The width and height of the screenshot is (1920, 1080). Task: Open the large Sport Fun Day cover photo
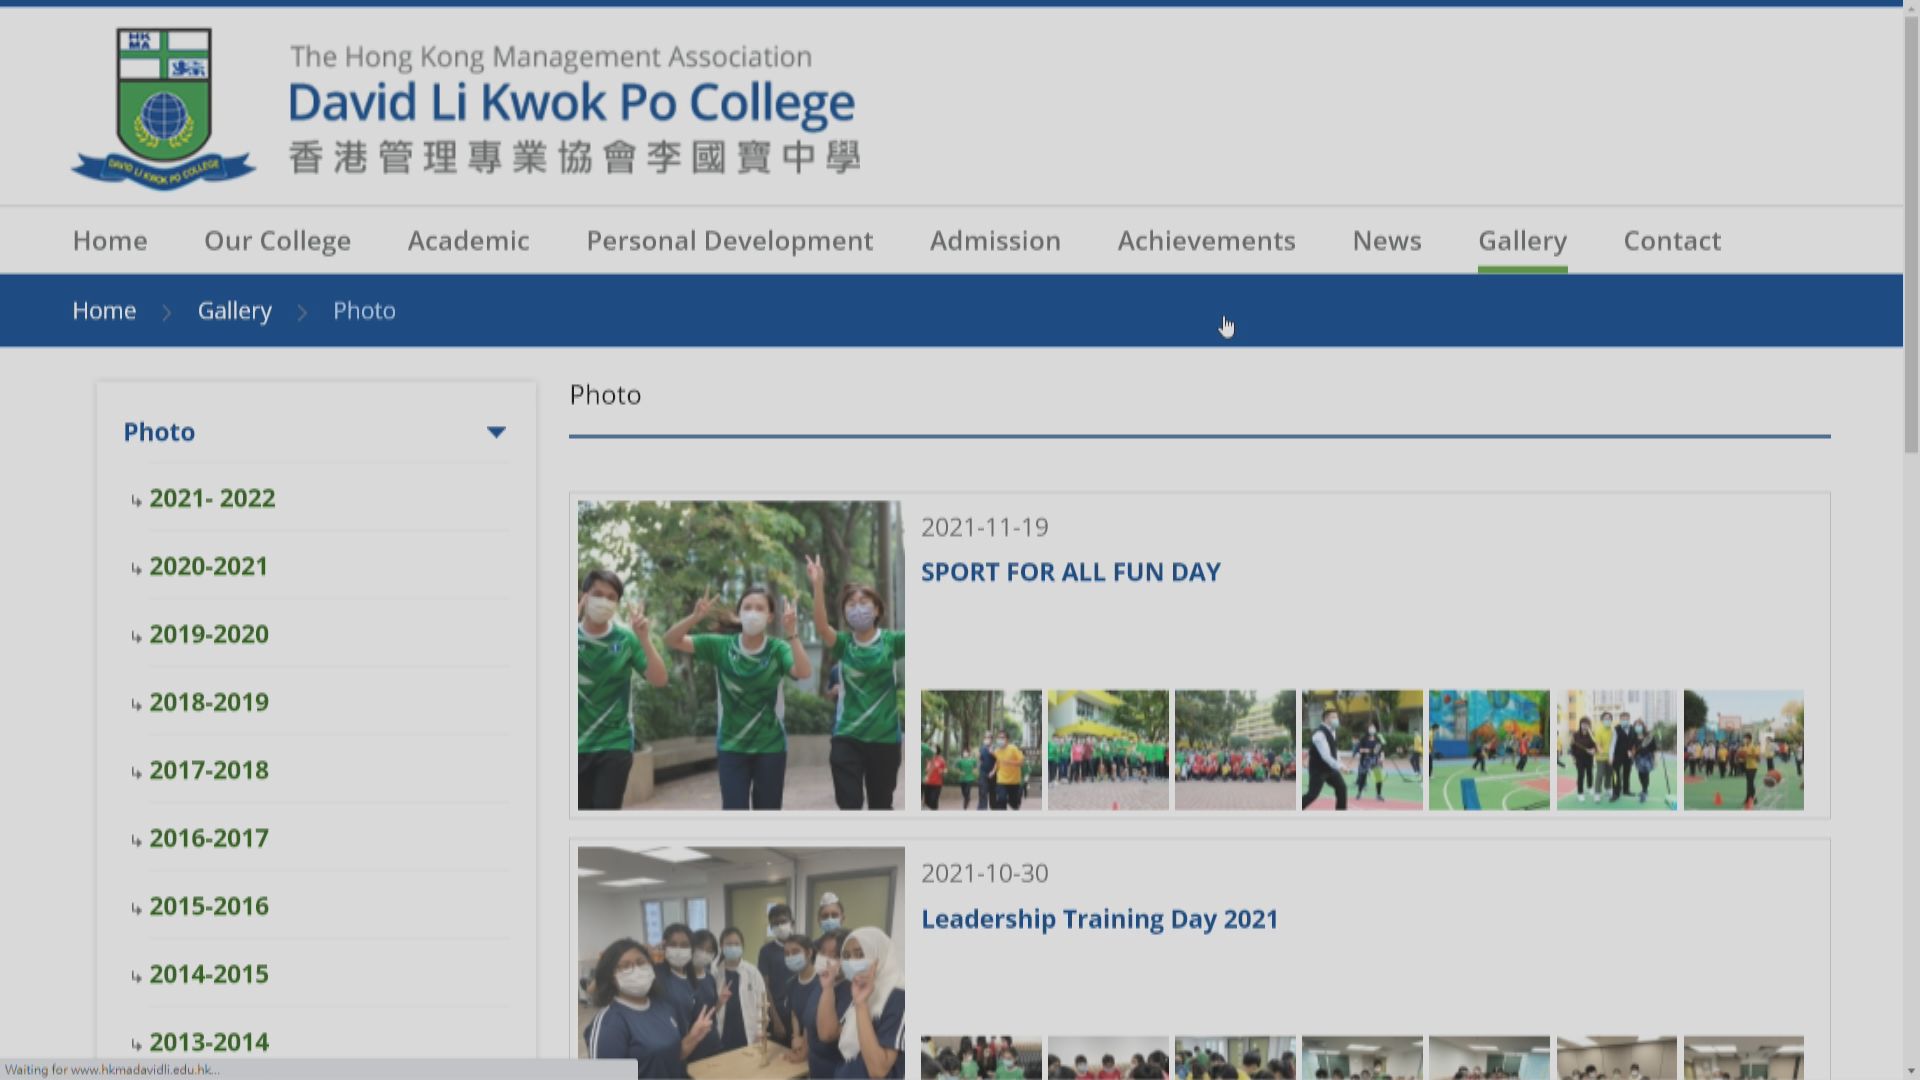click(x=741, y=655)
